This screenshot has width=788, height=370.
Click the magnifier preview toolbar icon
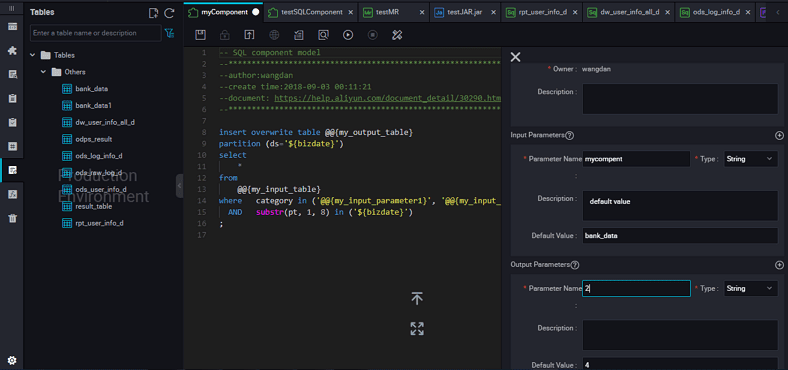(323, 35)
